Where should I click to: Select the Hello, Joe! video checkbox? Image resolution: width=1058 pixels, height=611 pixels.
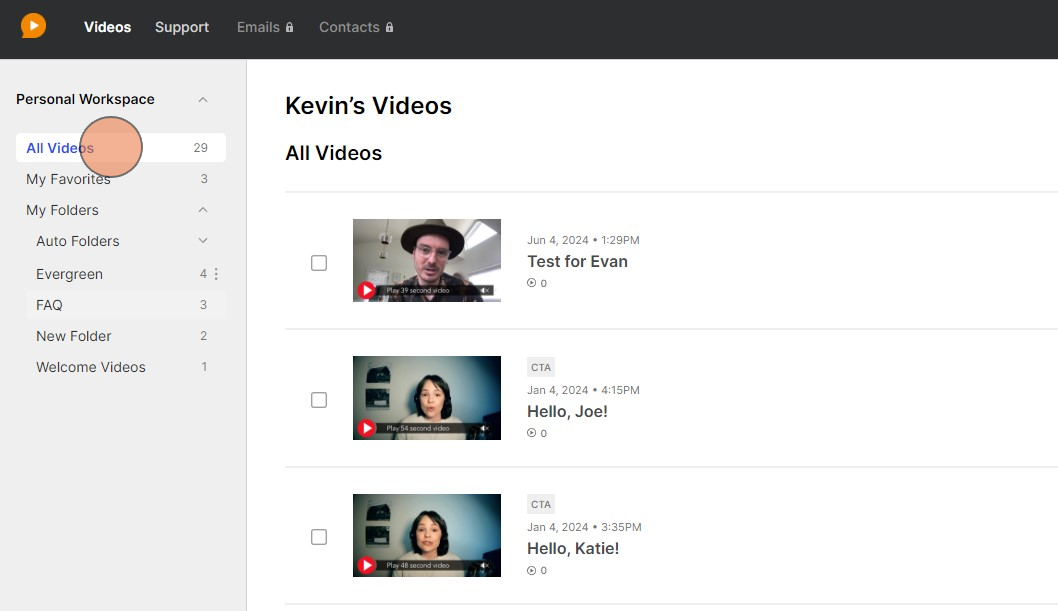click(318, 400)
